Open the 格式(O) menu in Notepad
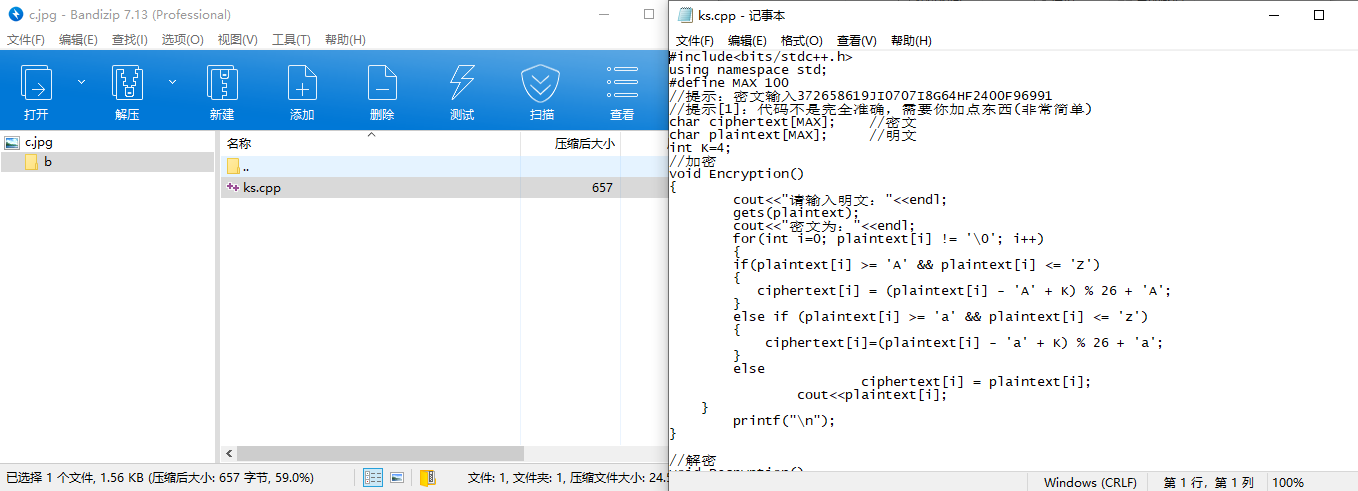 (x=801, y=41)
